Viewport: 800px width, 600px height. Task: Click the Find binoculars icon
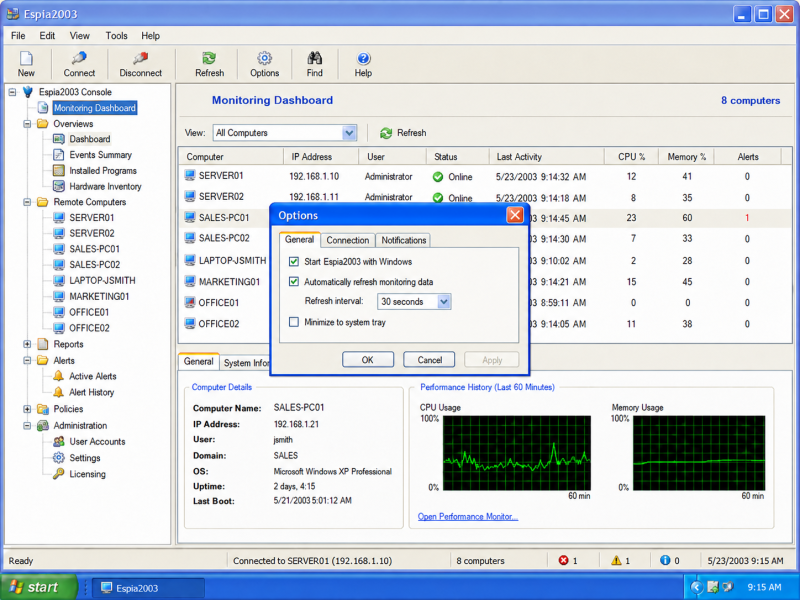[314, 58]
